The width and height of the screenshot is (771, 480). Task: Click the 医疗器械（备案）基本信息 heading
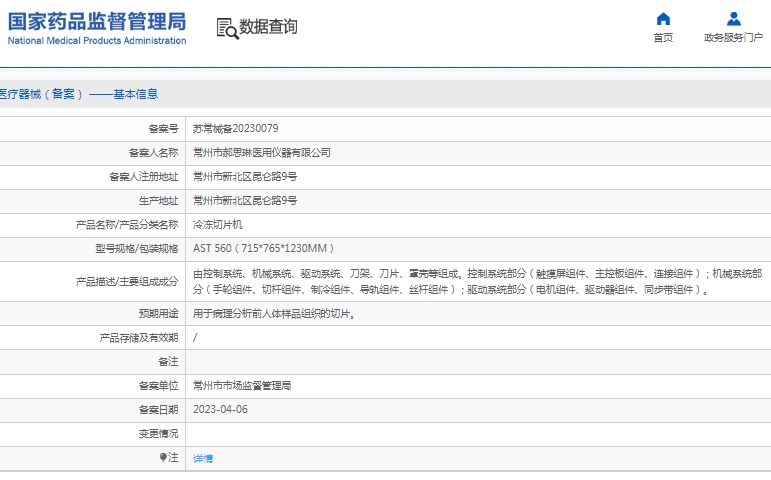click(79, 94)
